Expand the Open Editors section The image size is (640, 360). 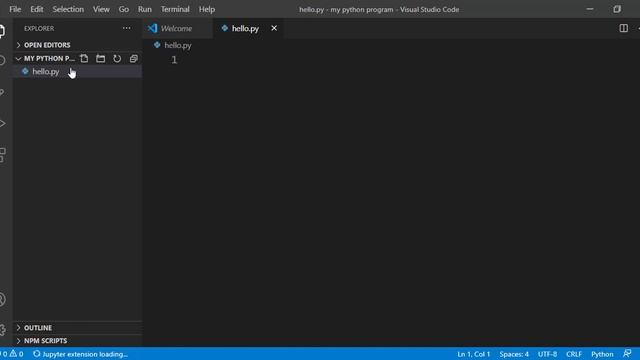(x=78, y=45)
